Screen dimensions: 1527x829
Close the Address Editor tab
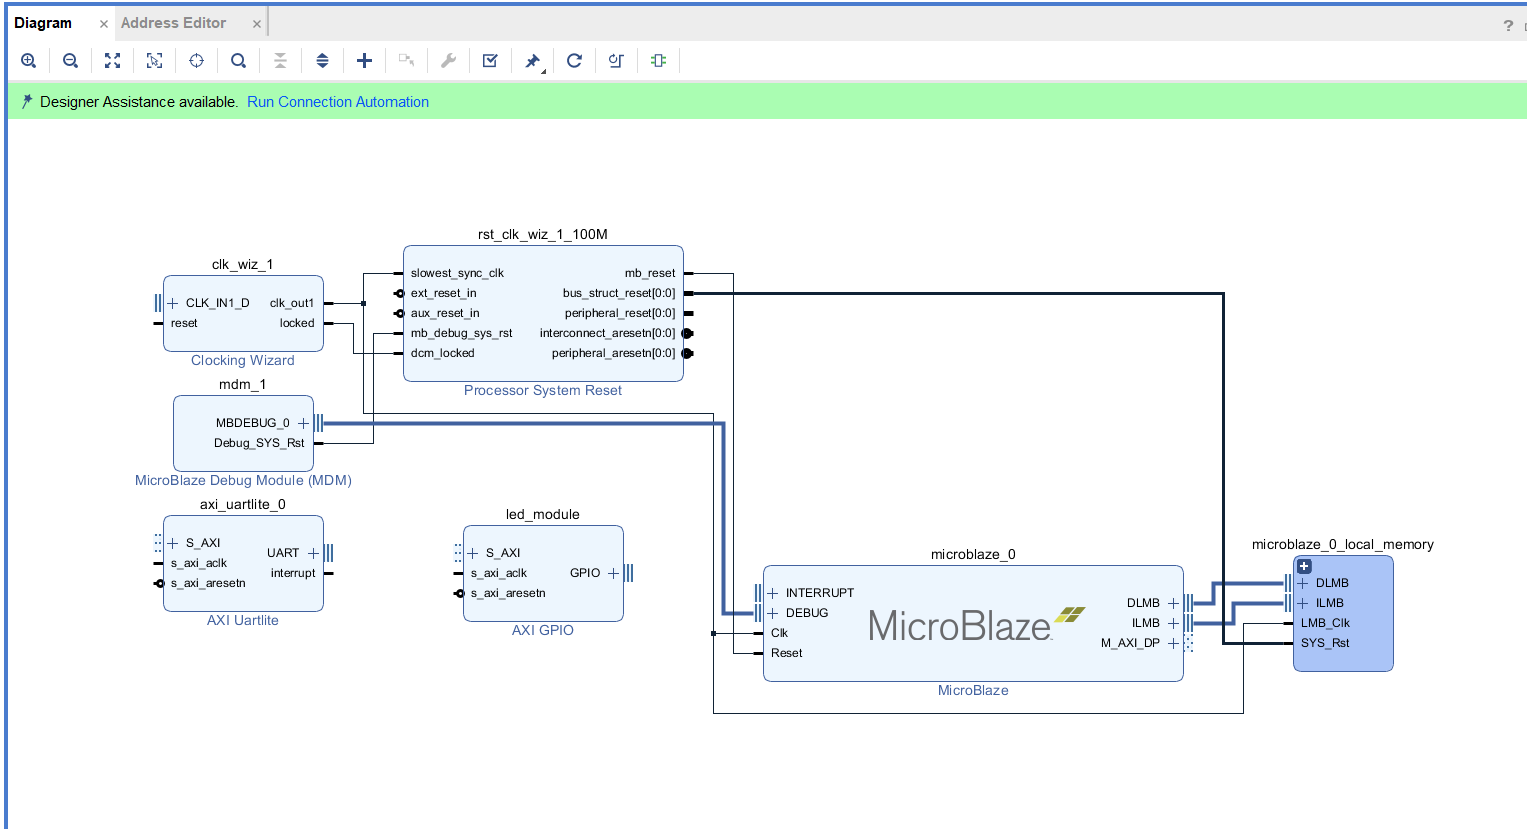(x=257, y=24)
